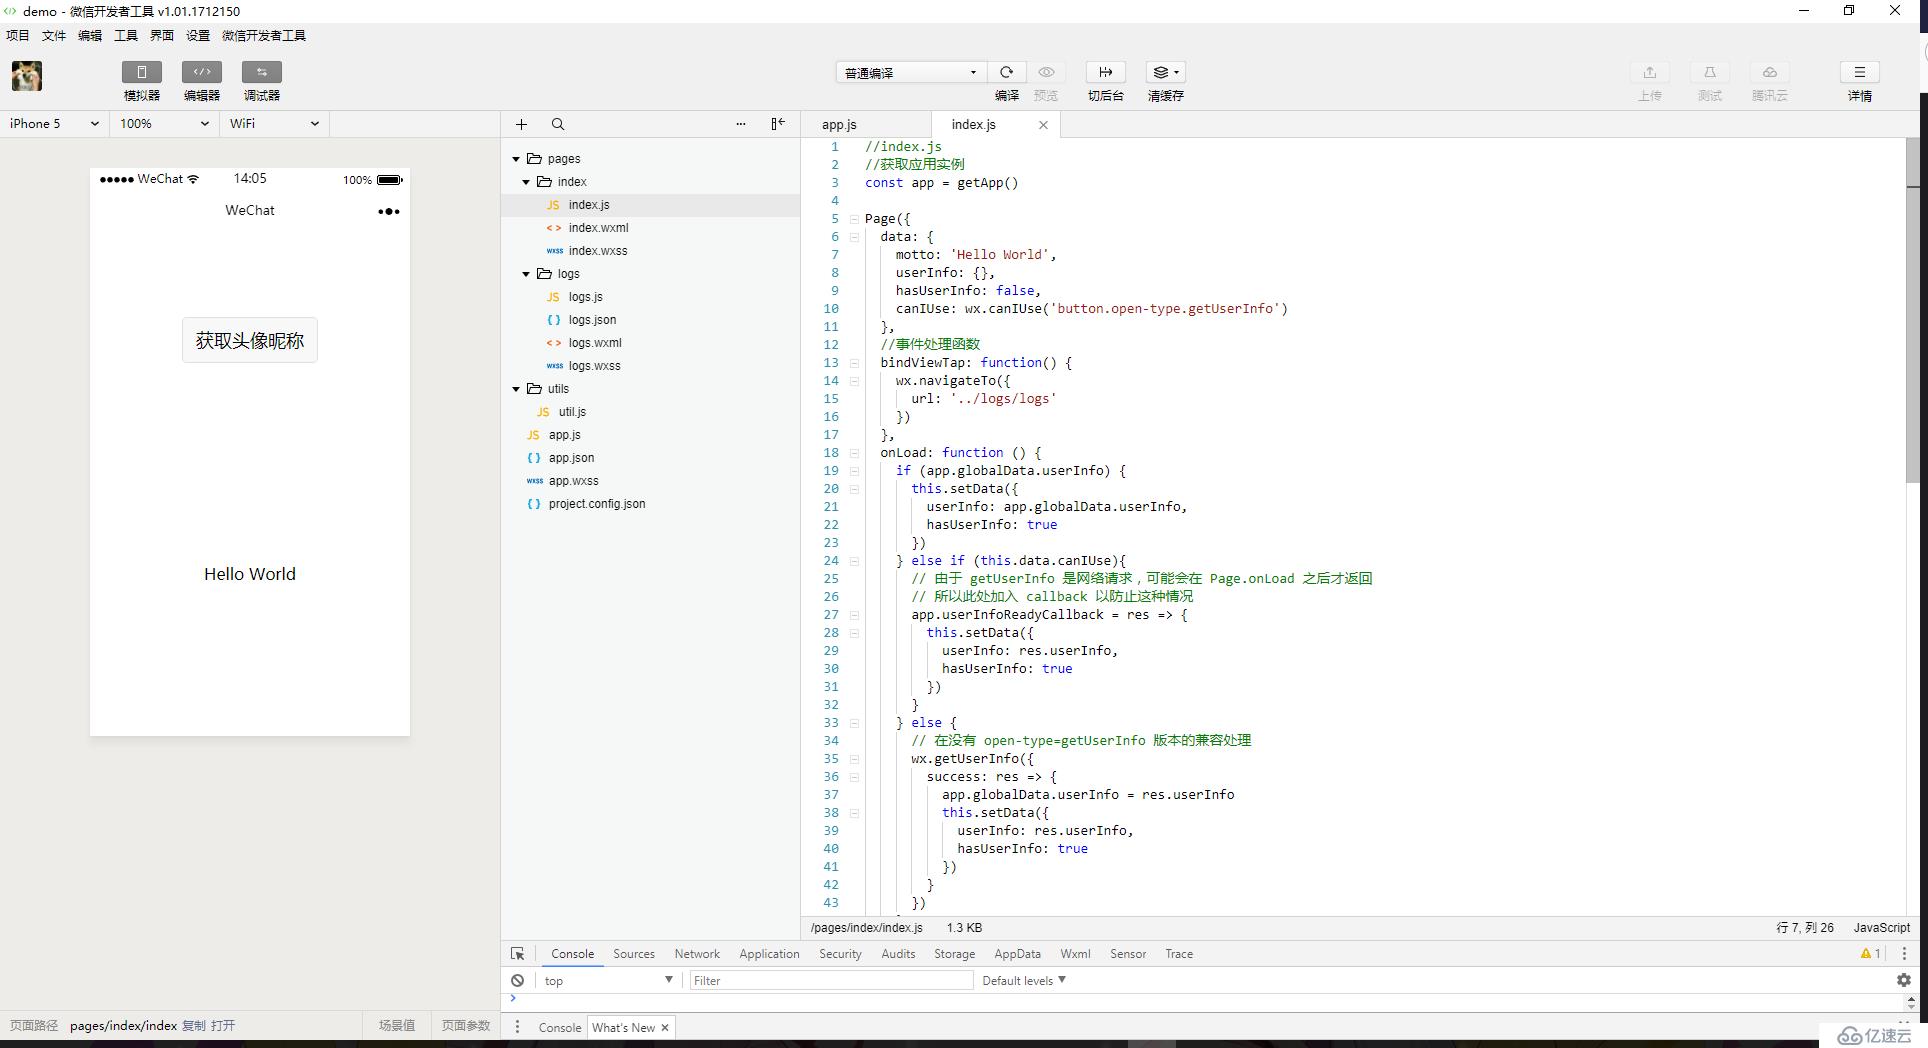Screen dimensions: 1928x1048
Task: Click the preview eye icon
Action: 1046,72
